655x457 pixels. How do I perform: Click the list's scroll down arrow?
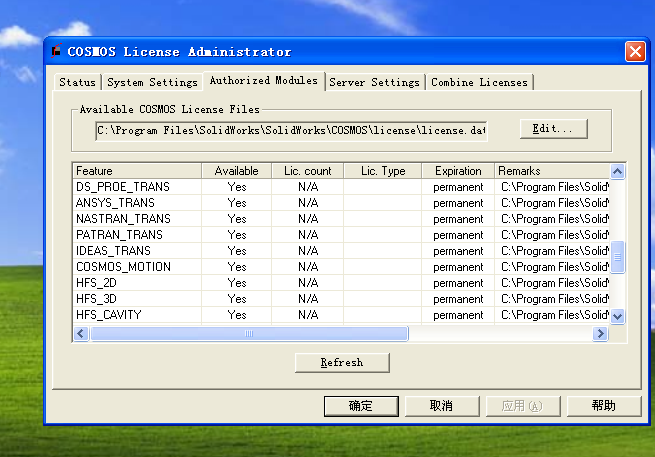pos(617,316)
